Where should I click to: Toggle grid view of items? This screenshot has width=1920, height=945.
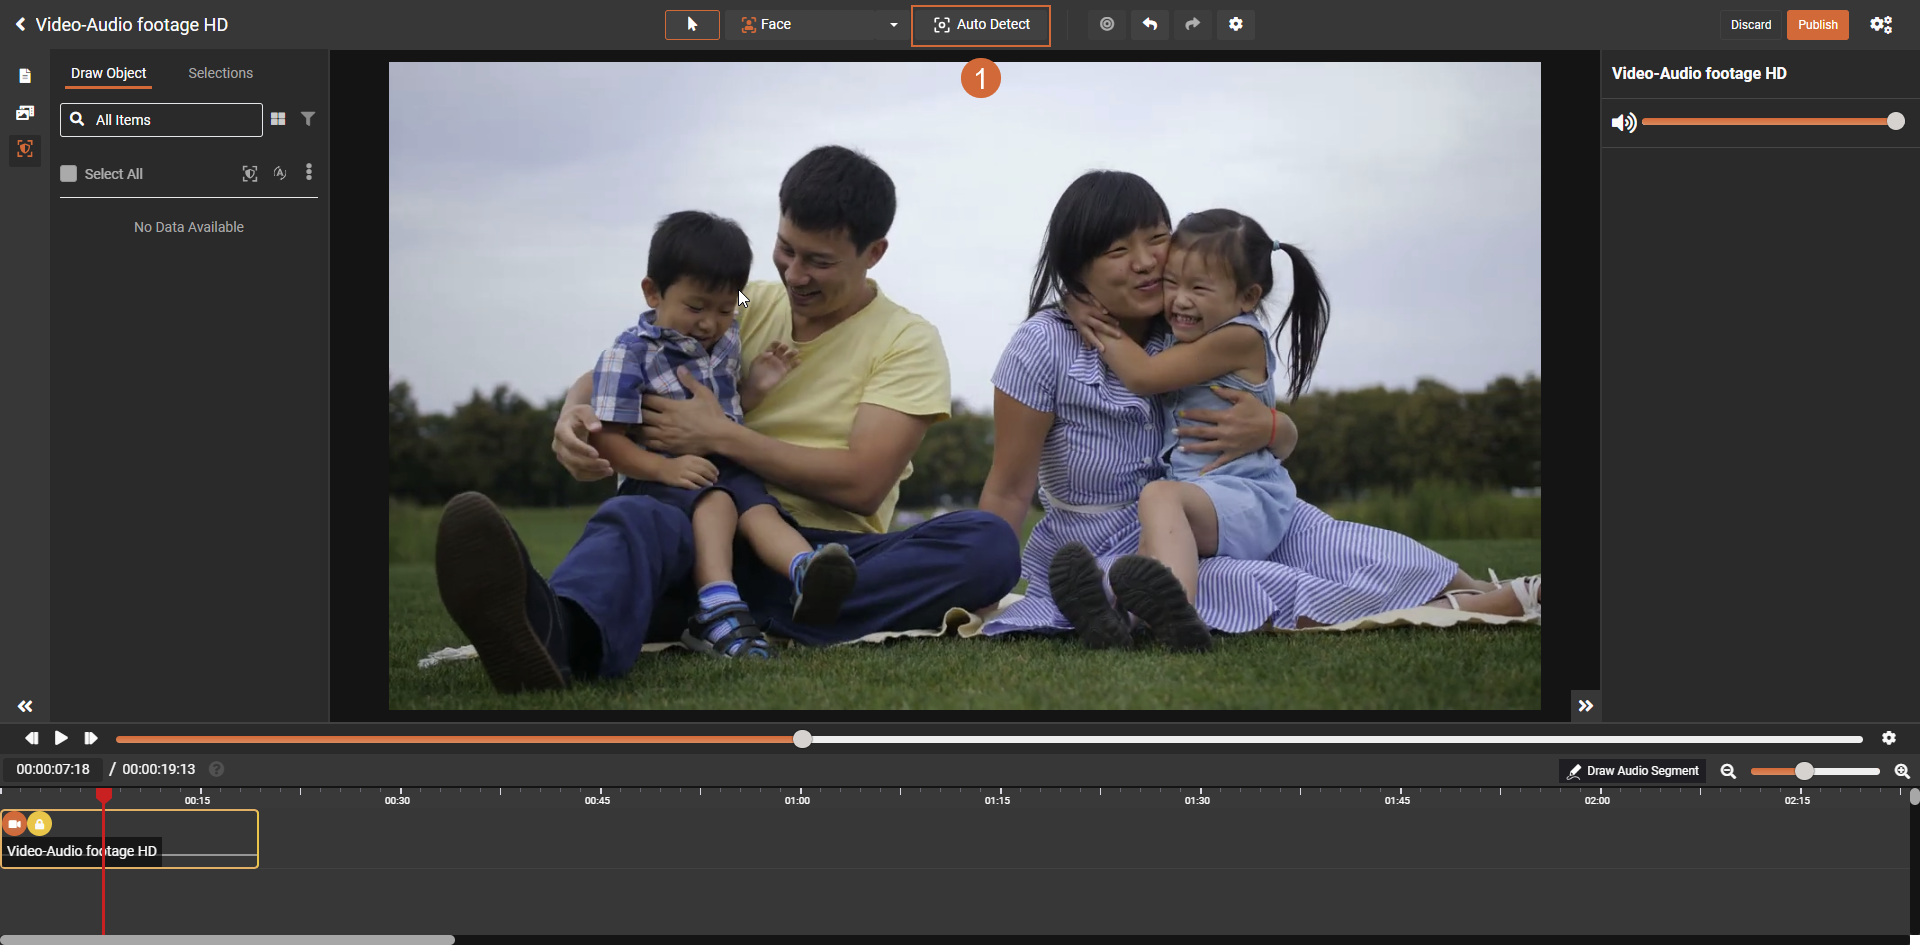[x=278, y=119]
